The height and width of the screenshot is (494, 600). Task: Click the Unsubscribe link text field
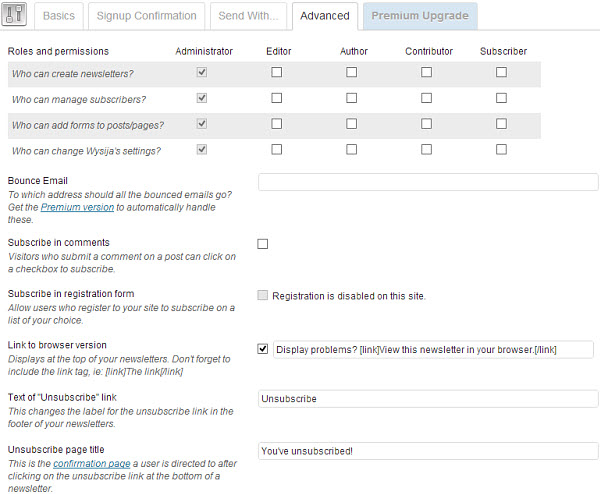pos(427,399)
